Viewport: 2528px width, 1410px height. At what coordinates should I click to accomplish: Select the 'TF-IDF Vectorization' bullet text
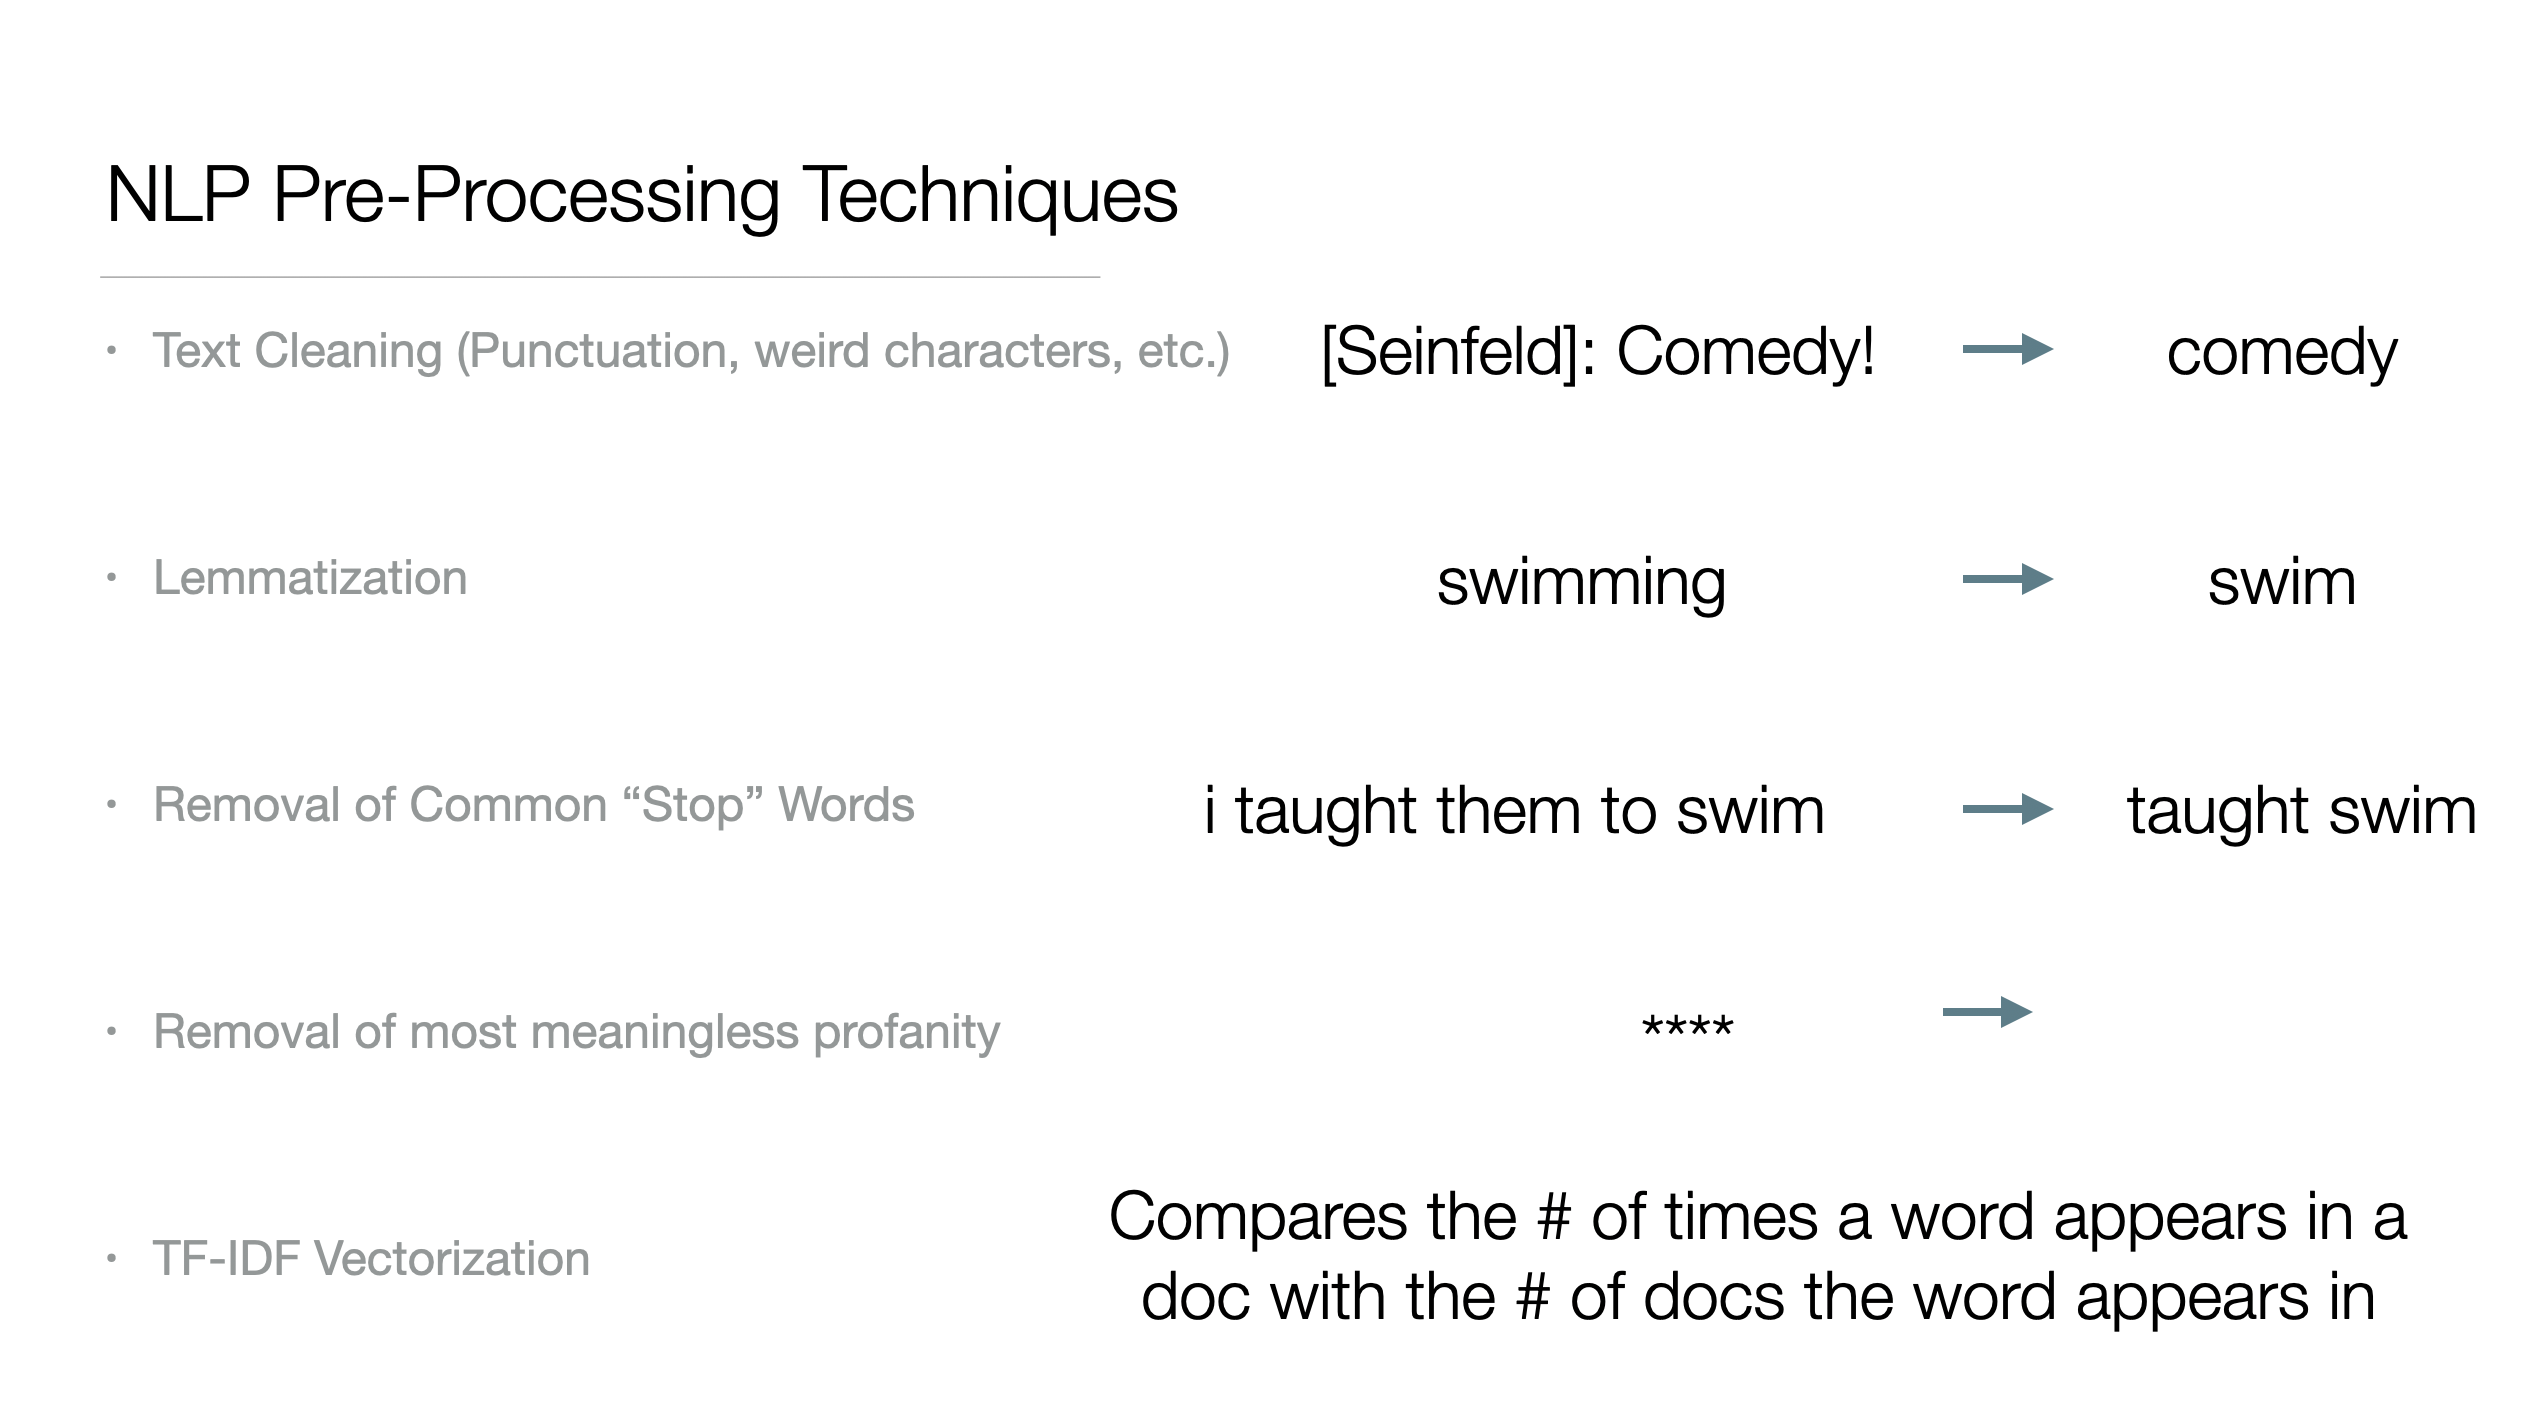(371, 1258)
